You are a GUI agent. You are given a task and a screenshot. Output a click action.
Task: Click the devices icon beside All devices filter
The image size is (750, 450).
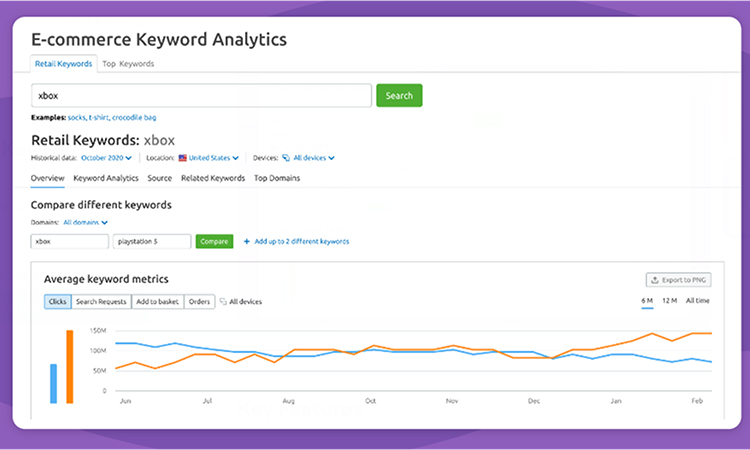click(285, 158)
